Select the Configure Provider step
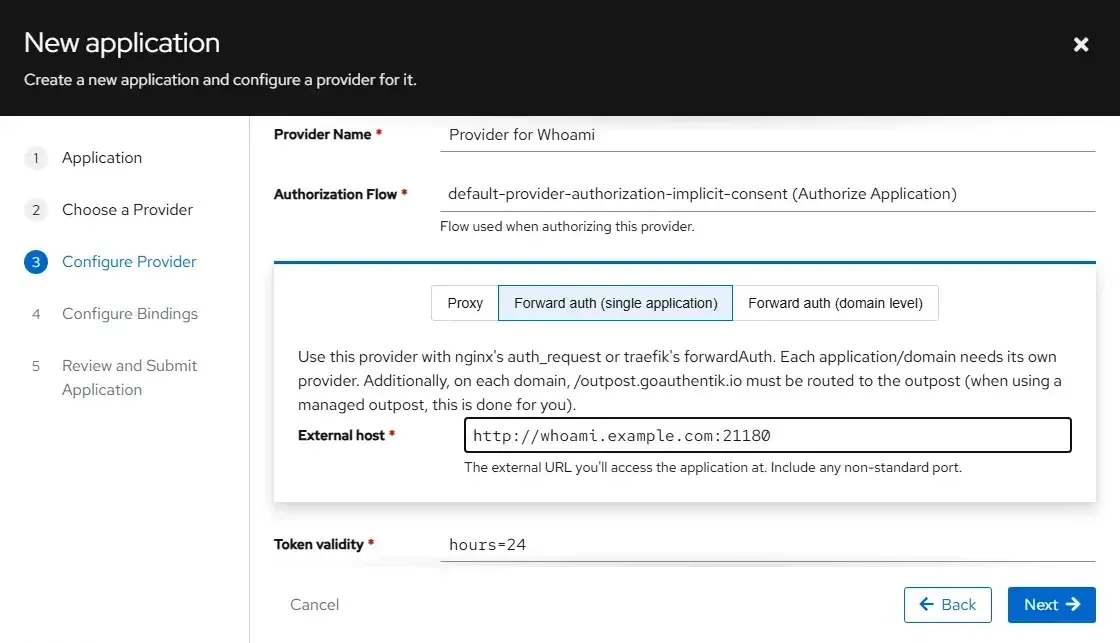Viewport: 1120px width, 643px height. [x=129, y=262]
